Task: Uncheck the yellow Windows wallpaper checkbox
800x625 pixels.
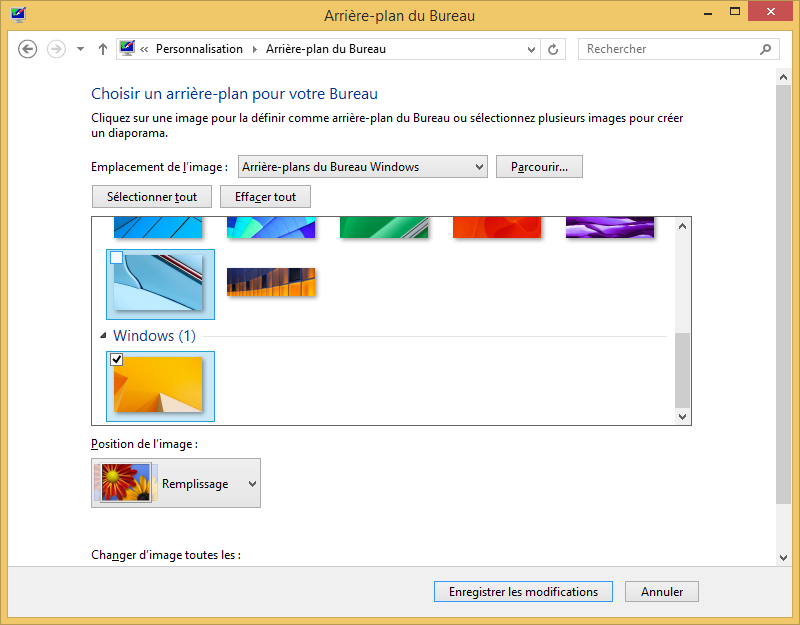Action: pos(116,359)
